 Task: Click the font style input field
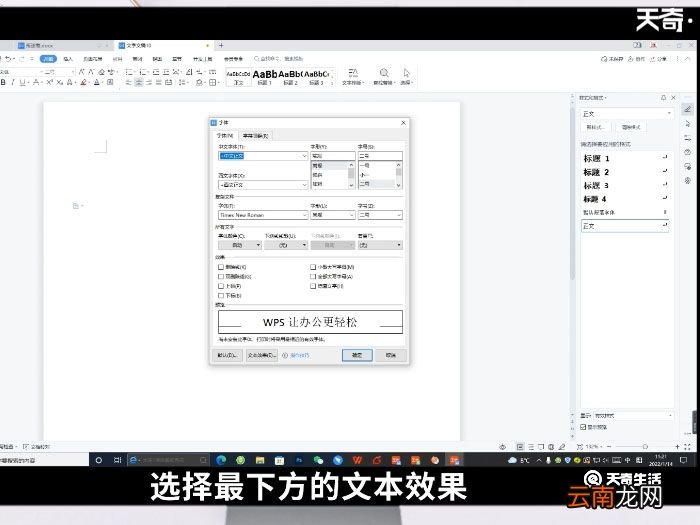click(x=333, y=156)
